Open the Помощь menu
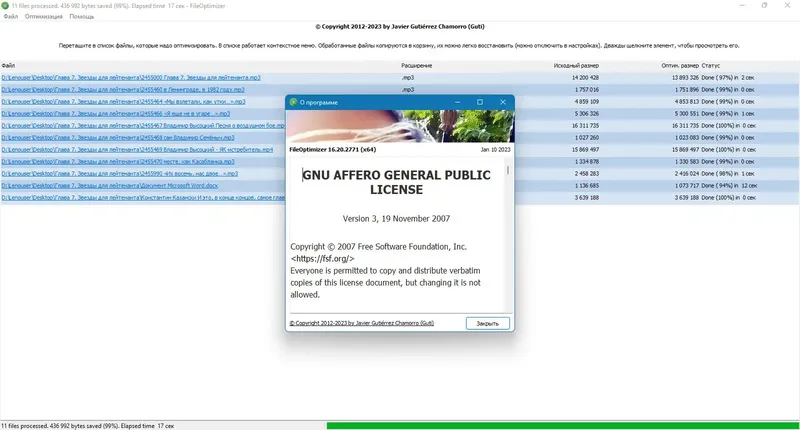Image resolution: width=800 pixels, height=430 pixels. point(82,16)
